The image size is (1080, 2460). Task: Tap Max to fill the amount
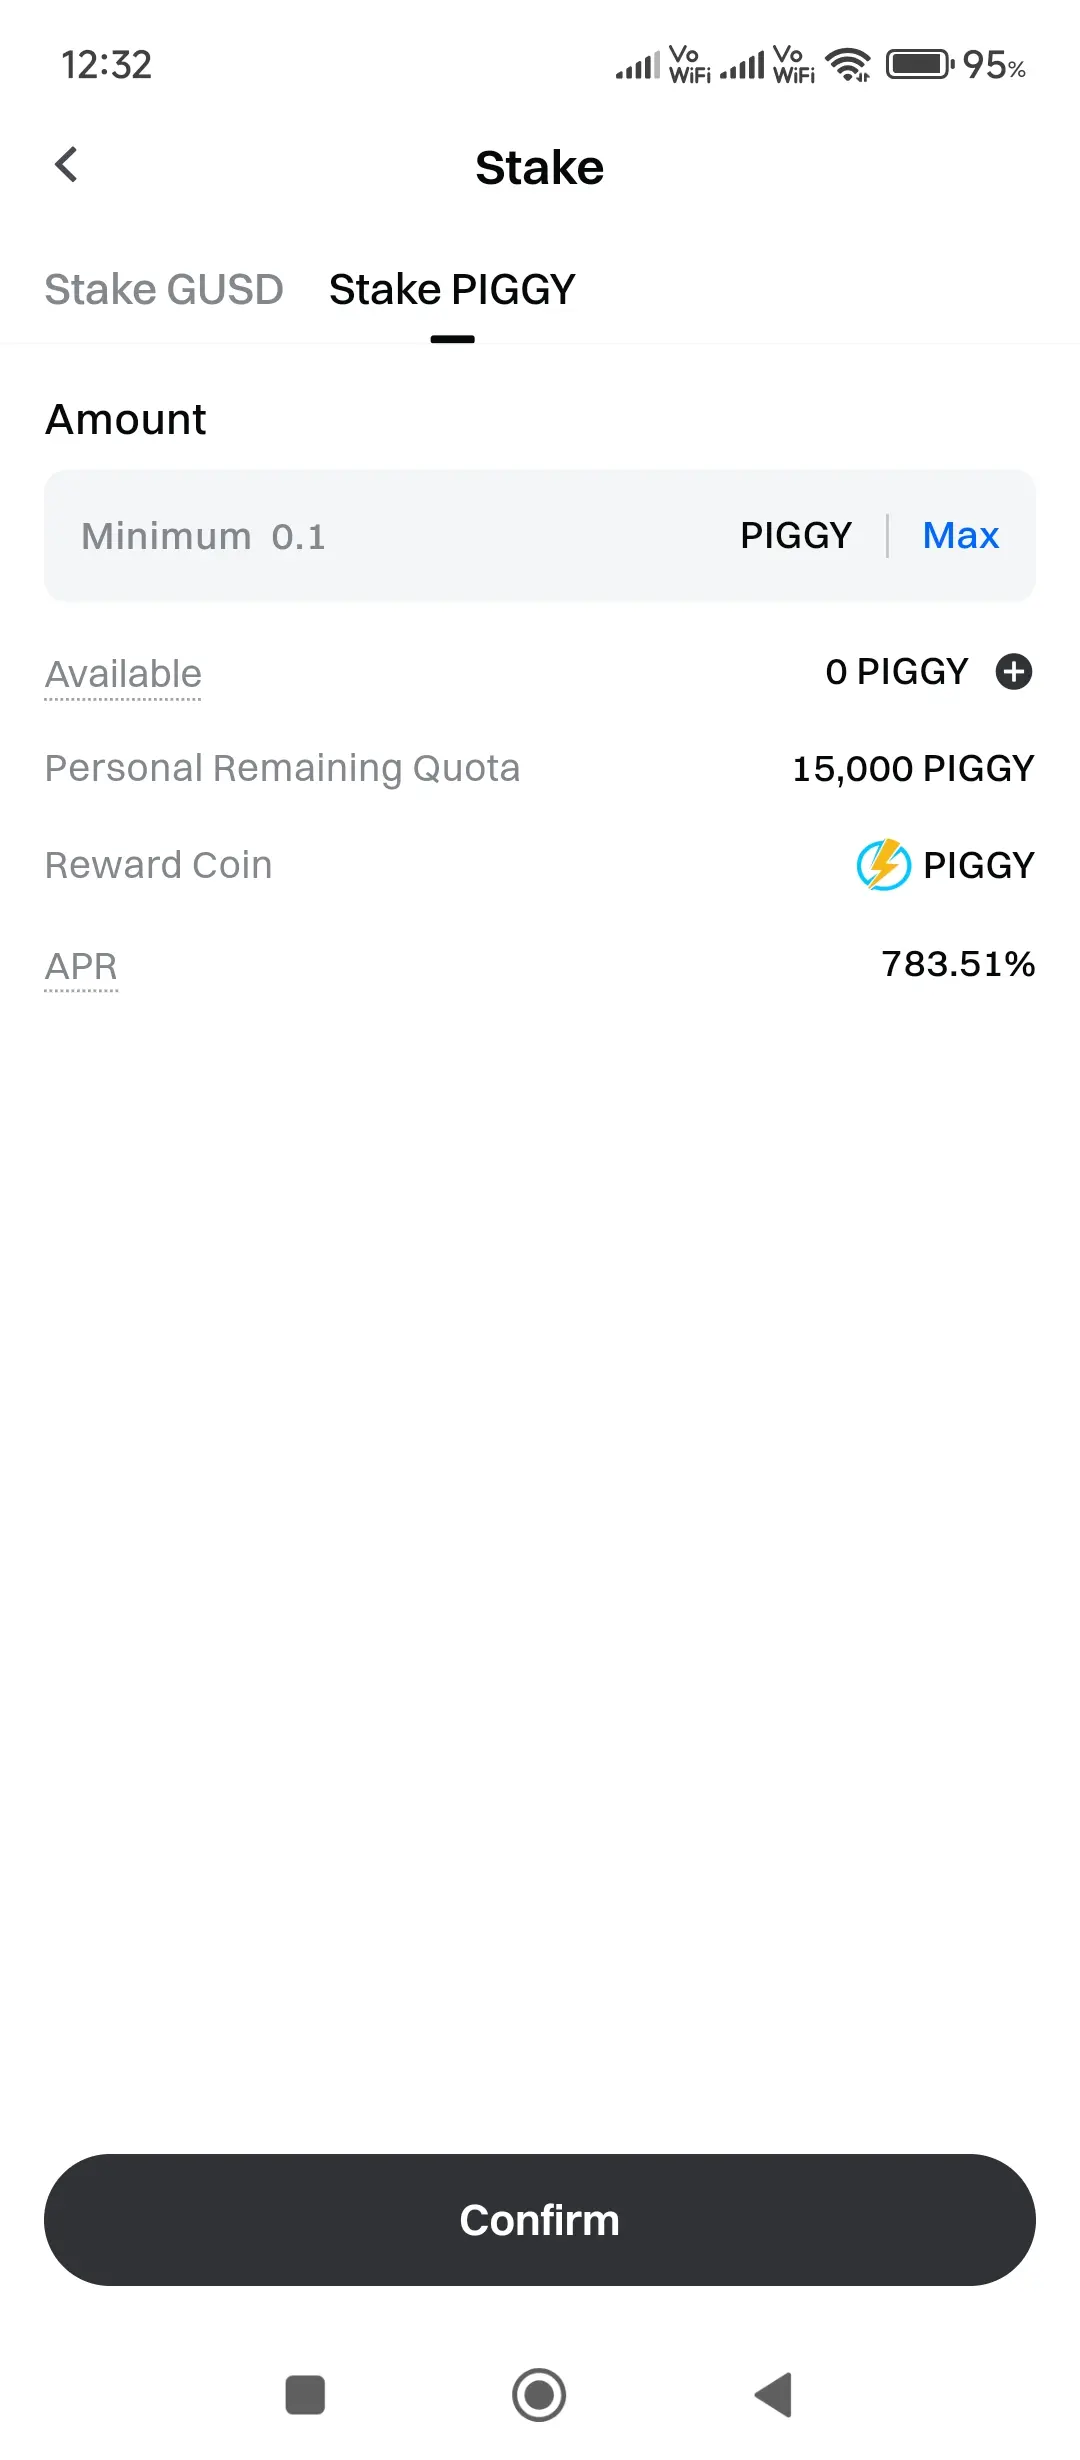[x=960, y=536]
